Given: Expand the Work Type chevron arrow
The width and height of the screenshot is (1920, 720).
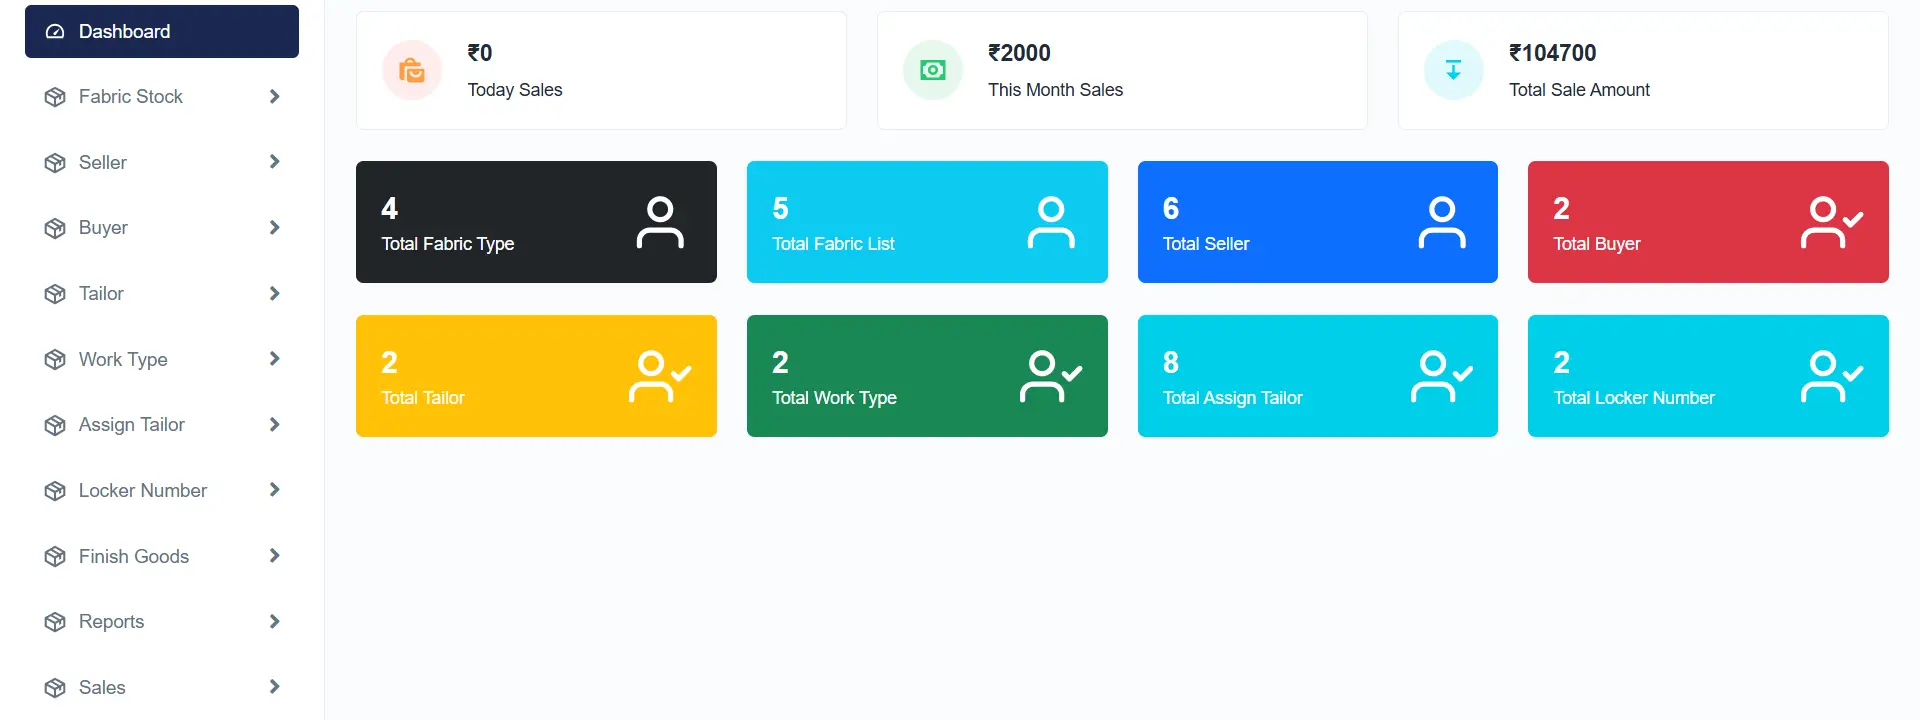Looking at the screenshot, I should (x=275, y=359).
